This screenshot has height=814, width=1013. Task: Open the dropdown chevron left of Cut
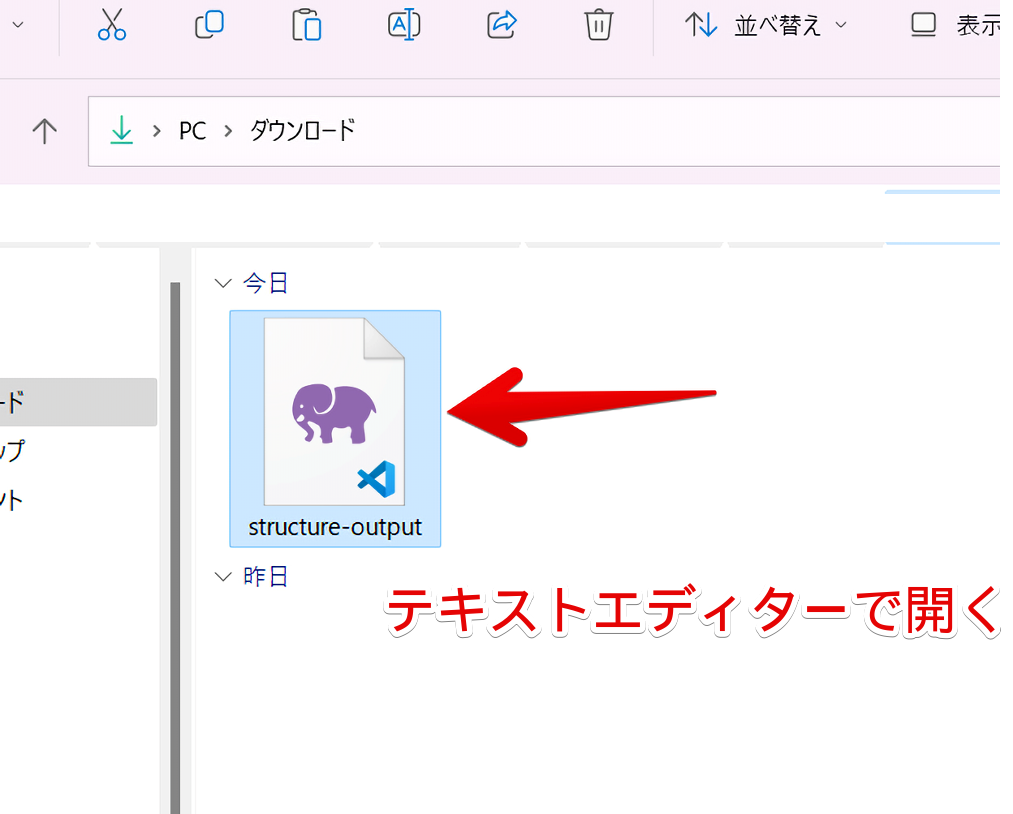pyautogui.click(x=18, y=25)
